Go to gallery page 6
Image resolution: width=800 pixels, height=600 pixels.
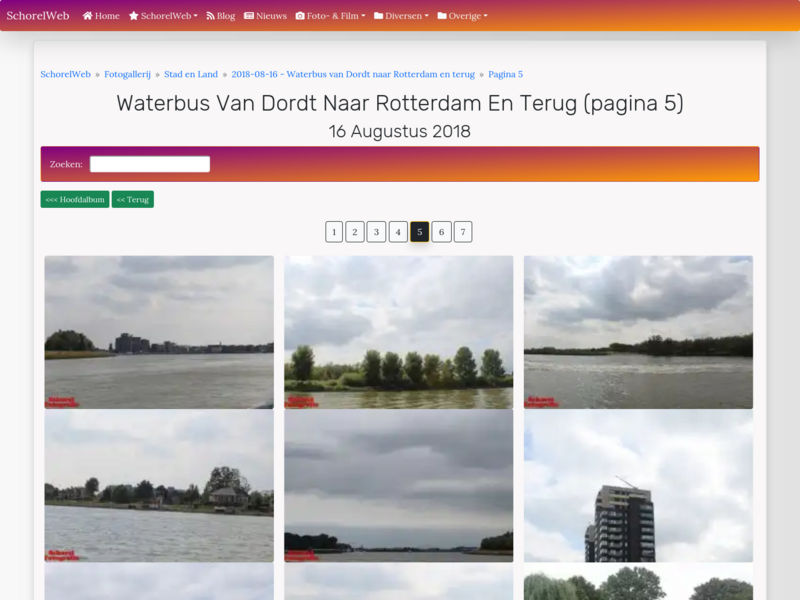[x=441, y=232]
